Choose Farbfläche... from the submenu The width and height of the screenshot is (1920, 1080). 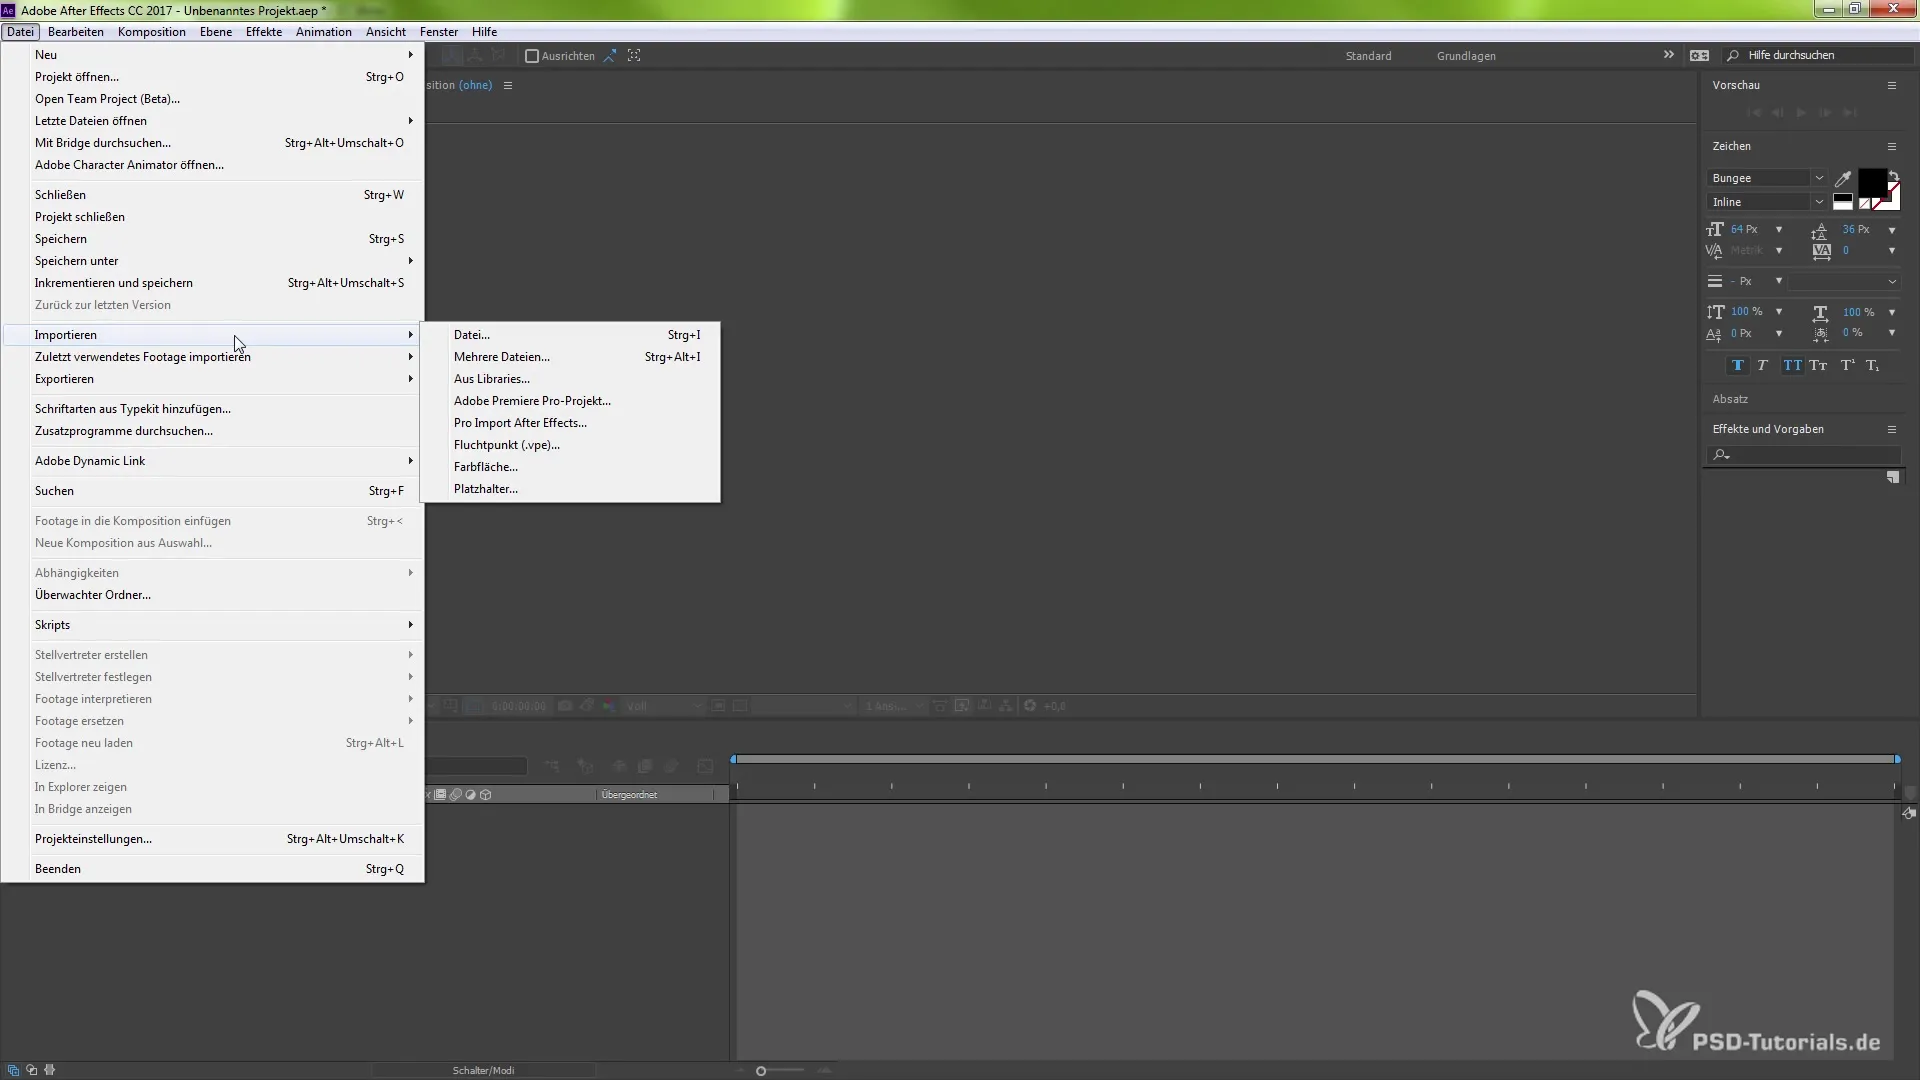tap(570, 467)
